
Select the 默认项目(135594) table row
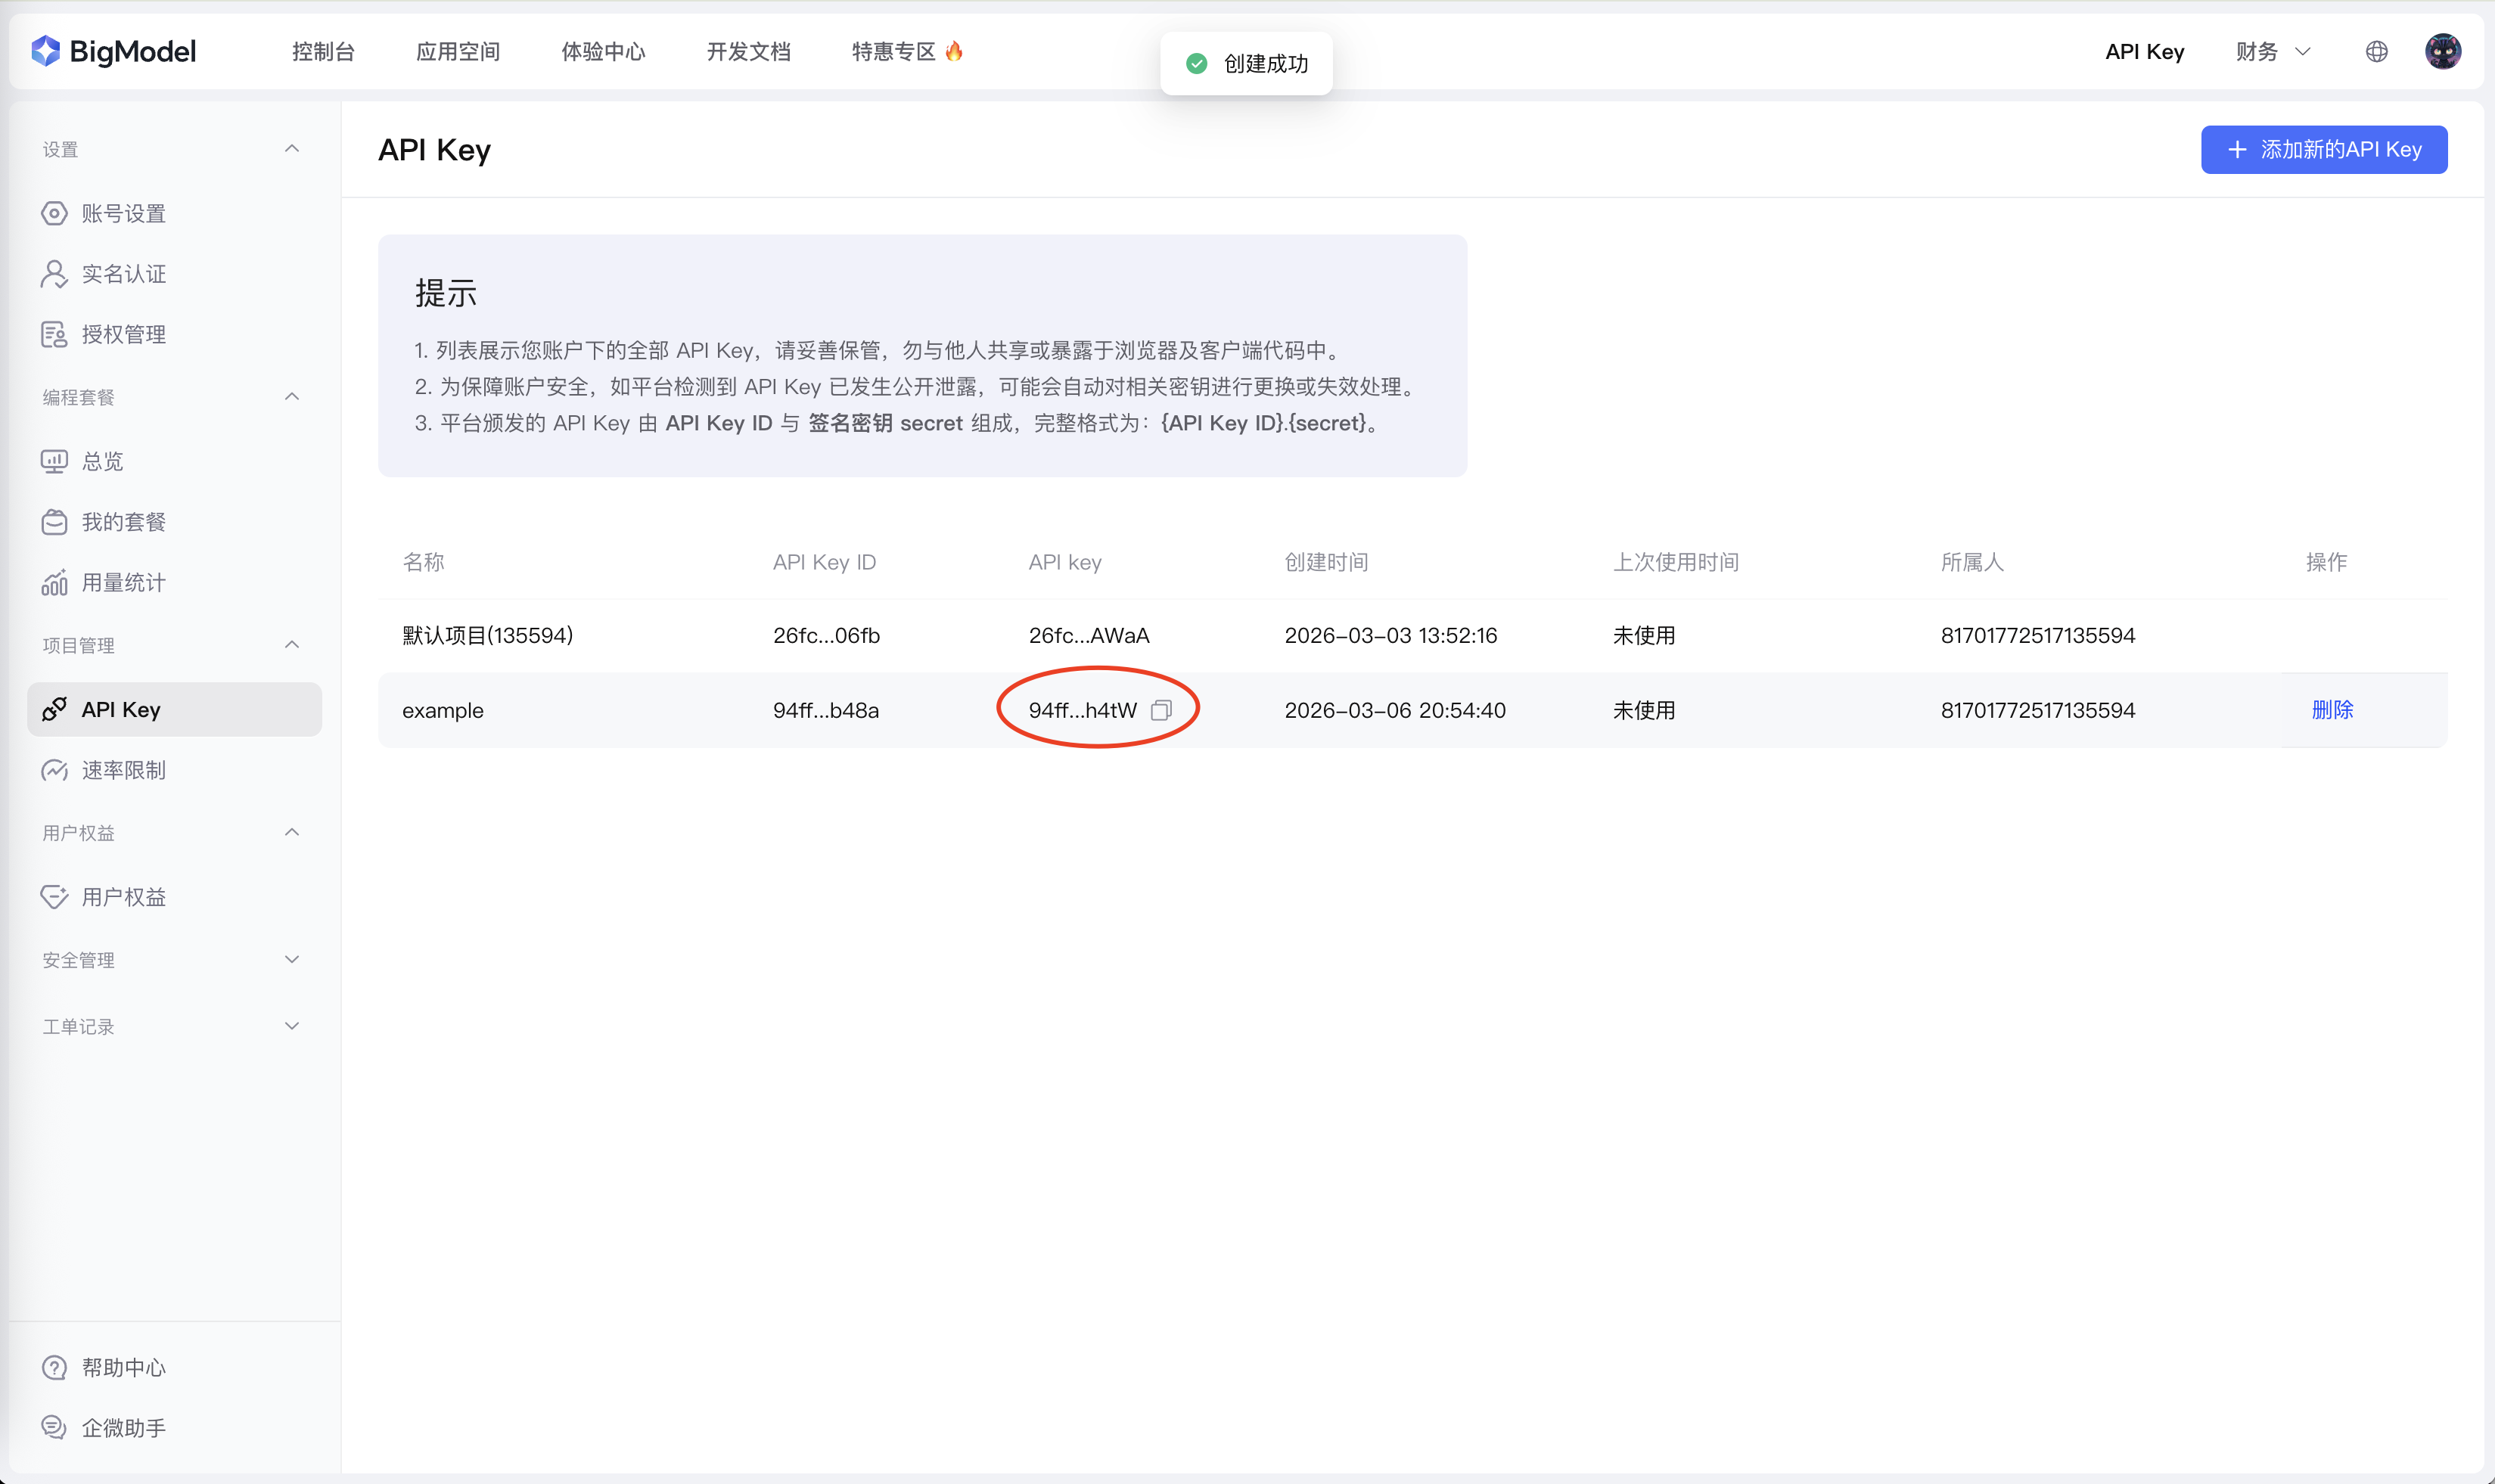pos(487,635)
